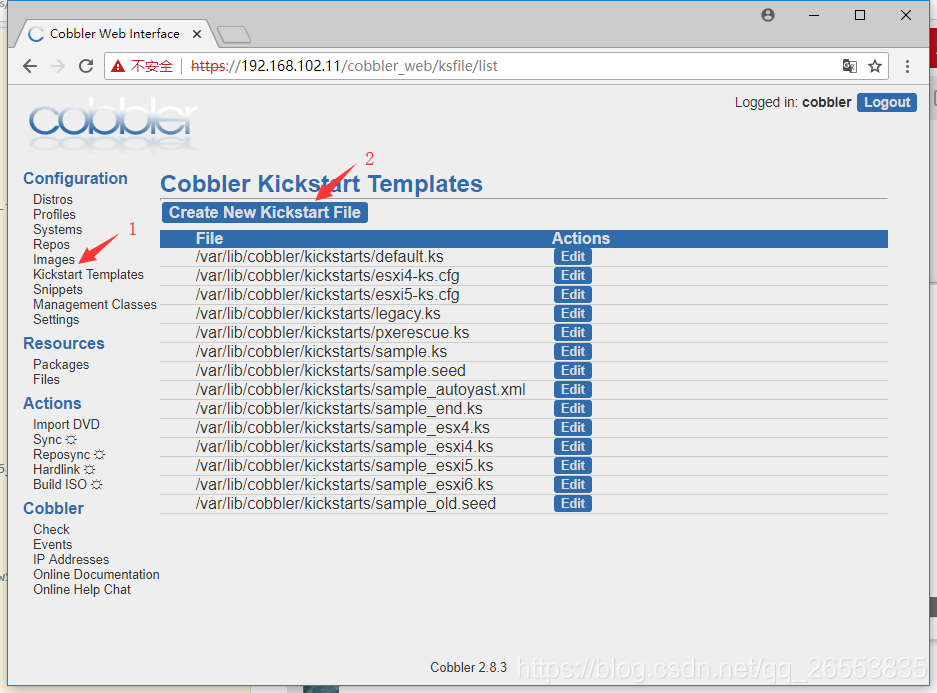937x693 pixels.
Task: Open Distros in Configuration menu
Action: [x=53, y=200]
